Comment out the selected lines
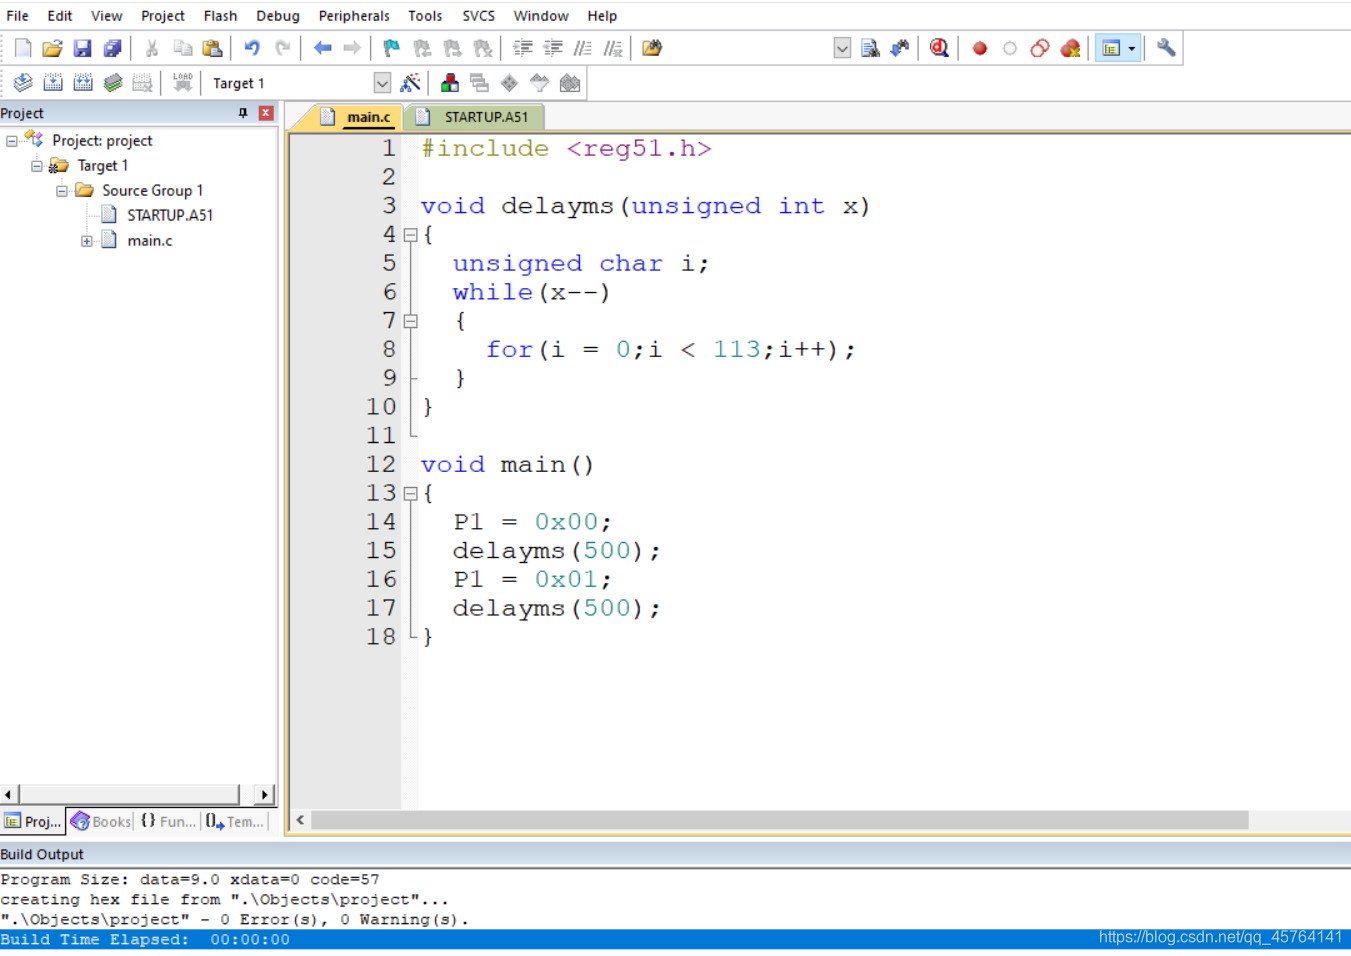 tap(583, 48)
